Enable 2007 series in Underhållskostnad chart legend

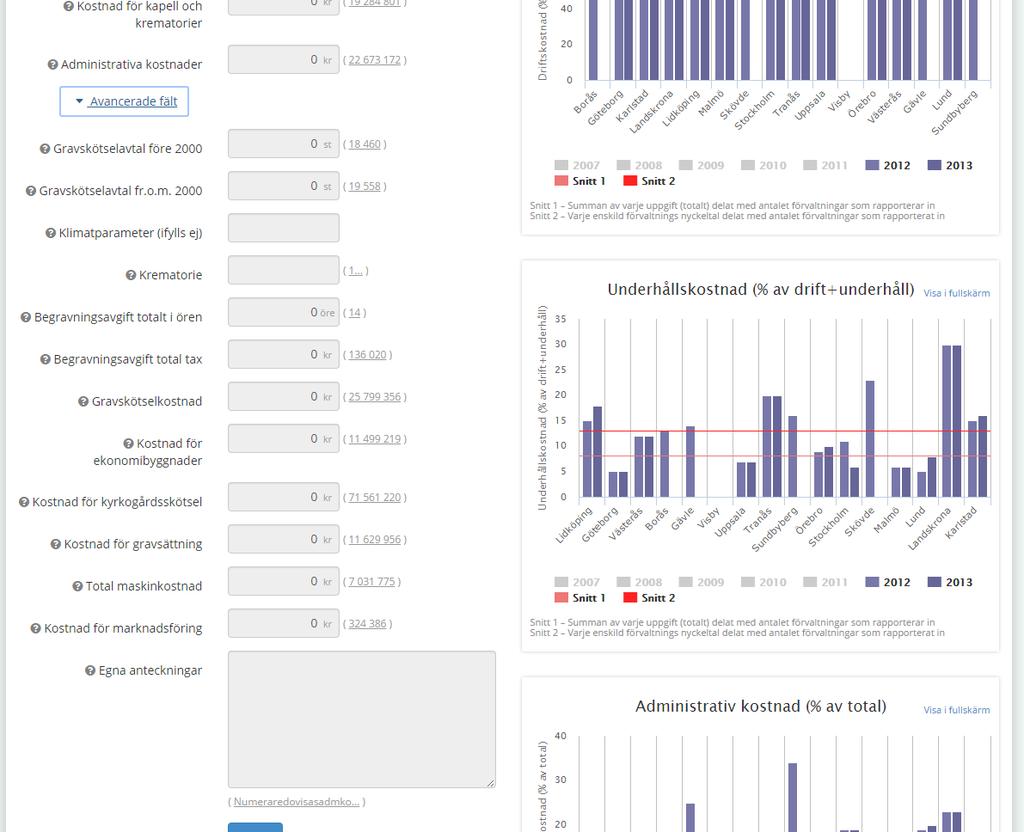tap(577, 582)
